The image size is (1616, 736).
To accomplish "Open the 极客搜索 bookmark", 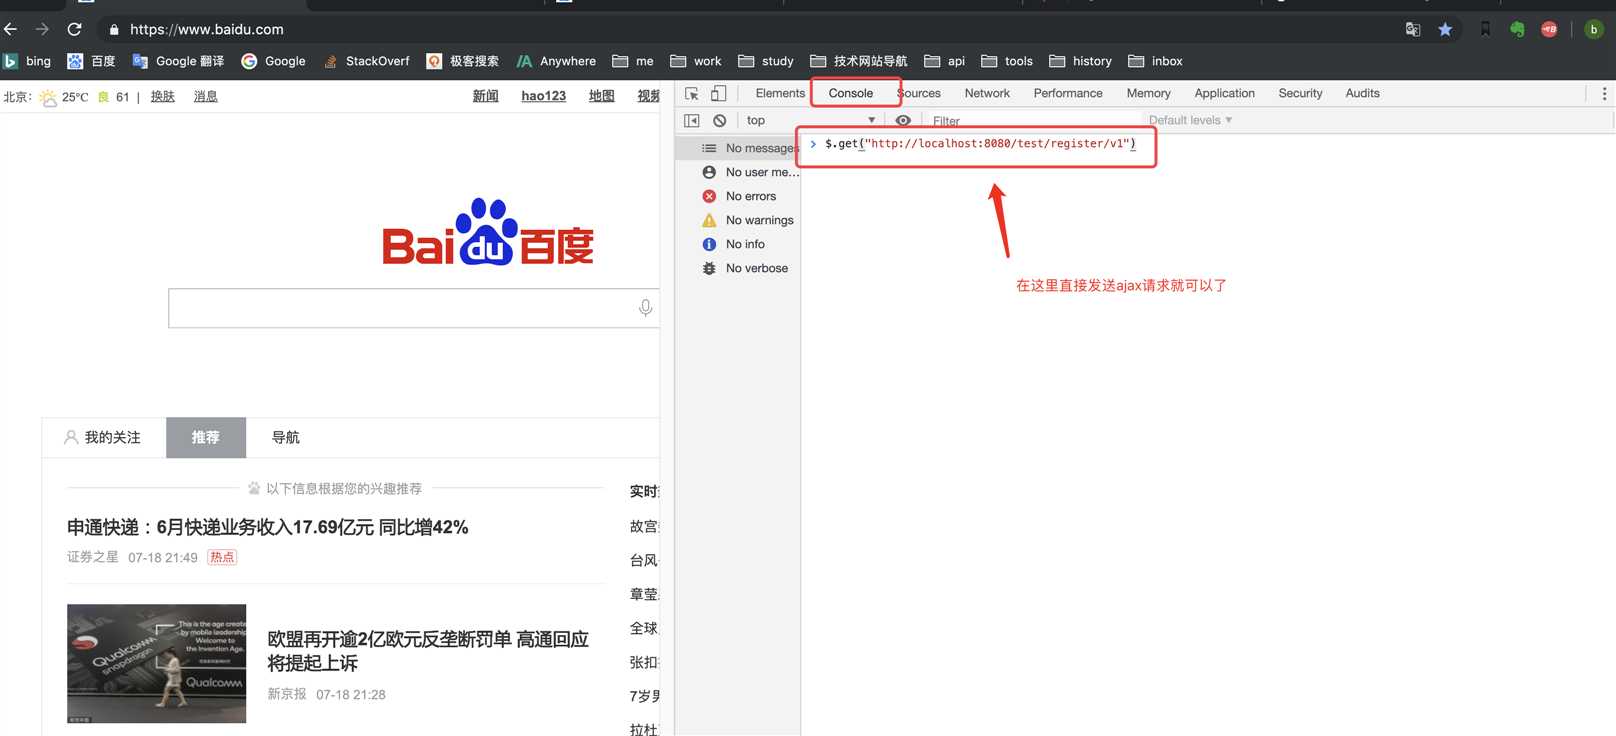I will 463,61.
